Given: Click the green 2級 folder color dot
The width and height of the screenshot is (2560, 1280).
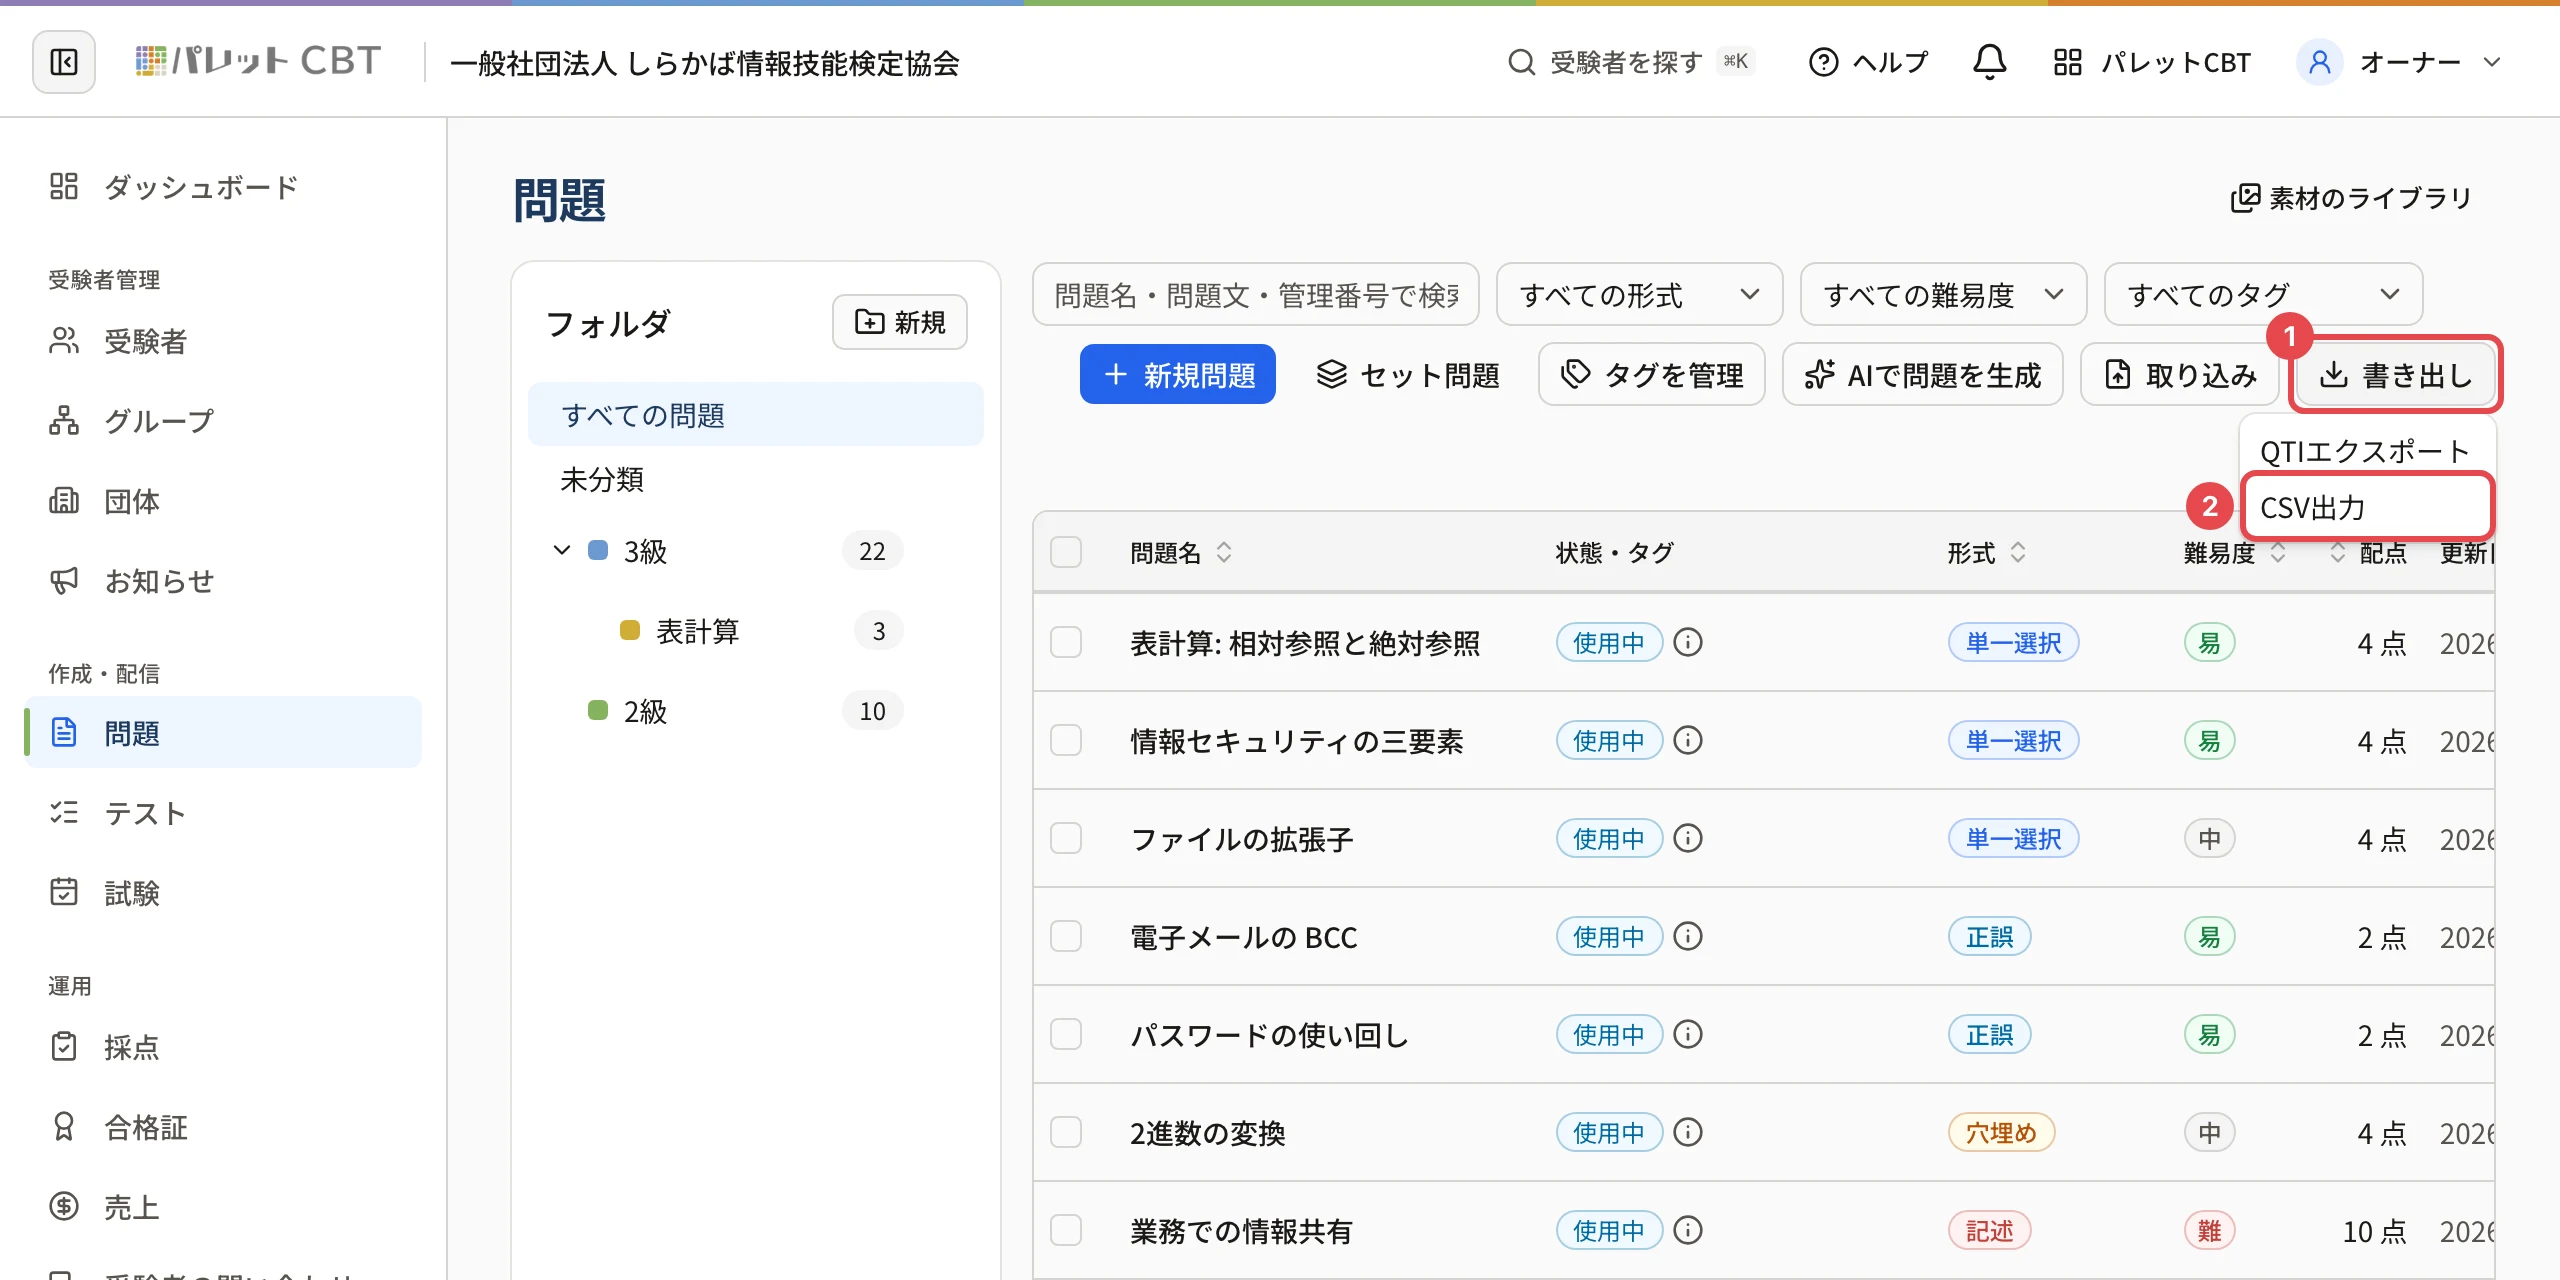Looking at the screenshot, I should coord(598,710).
